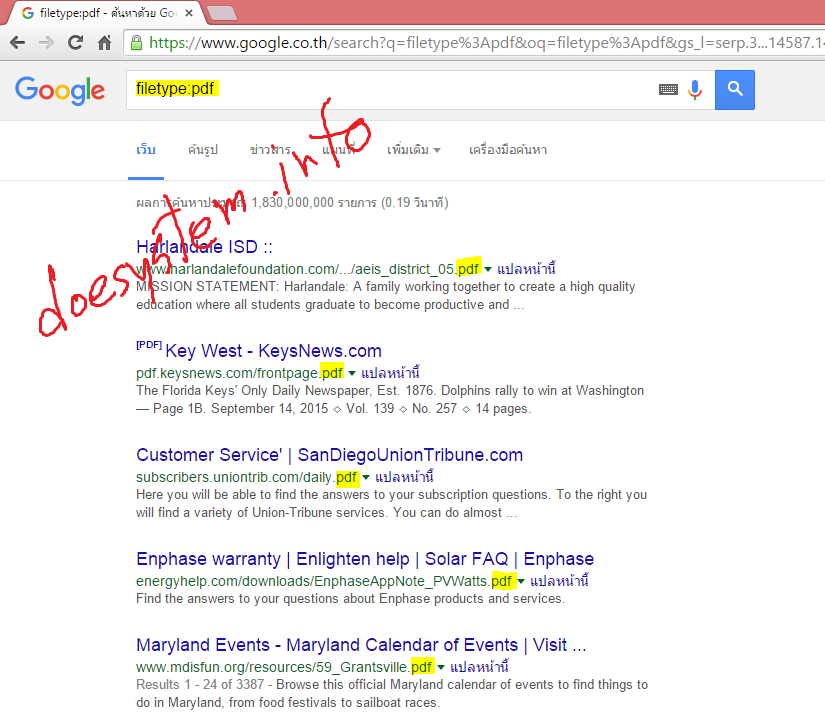Close the filetype:pdf browser tab
This screenshot has height=713, width=825.
(189, 13)
